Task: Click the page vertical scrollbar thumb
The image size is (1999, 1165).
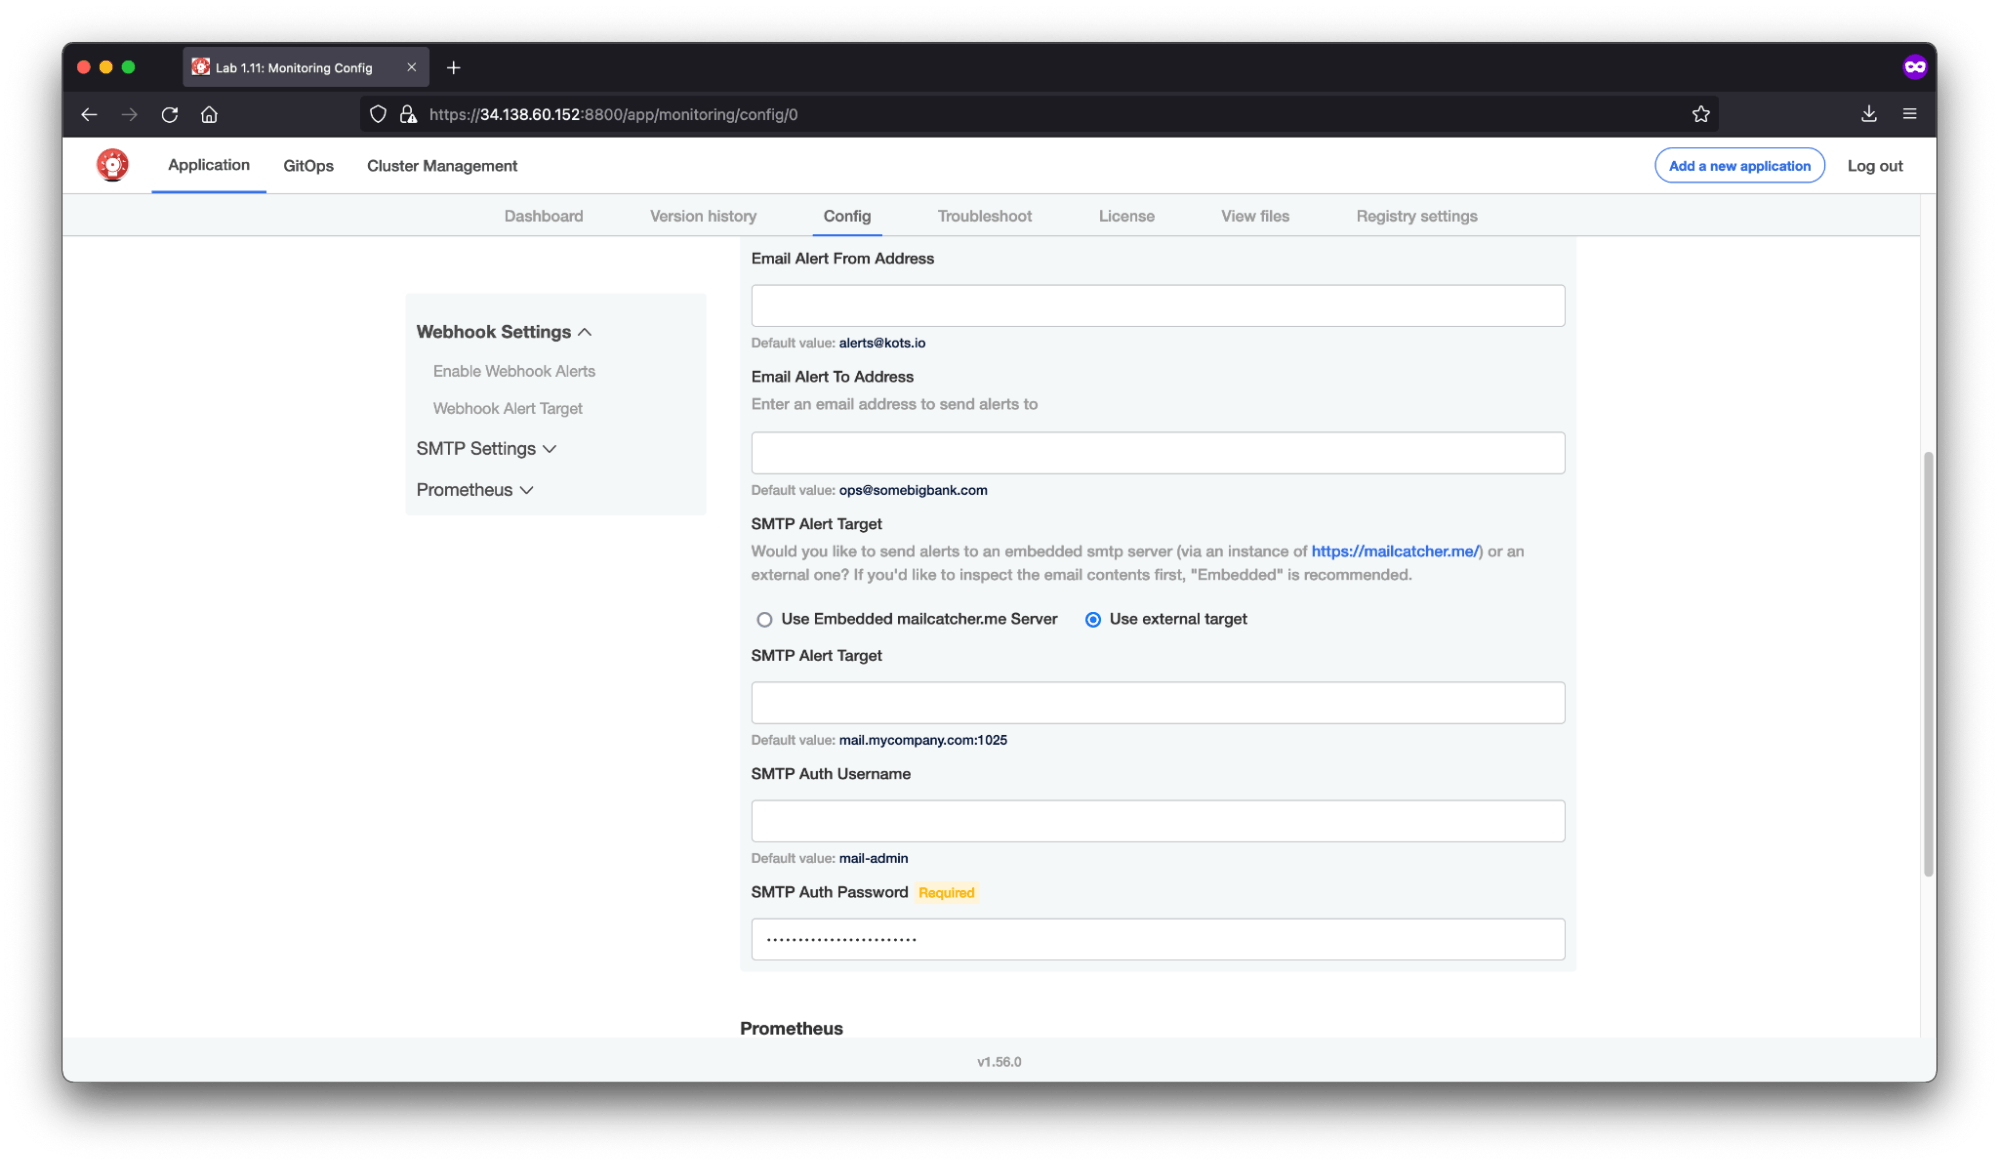Action: pos(1928,664)
